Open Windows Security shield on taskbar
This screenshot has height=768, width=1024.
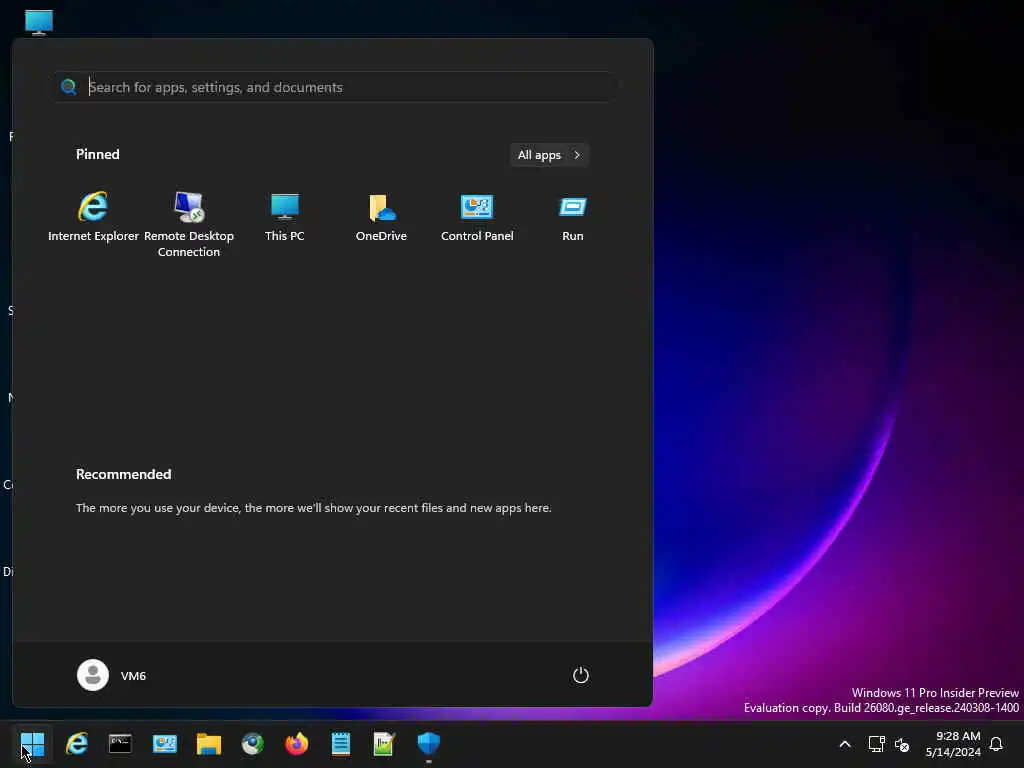[x=428, y=744]
